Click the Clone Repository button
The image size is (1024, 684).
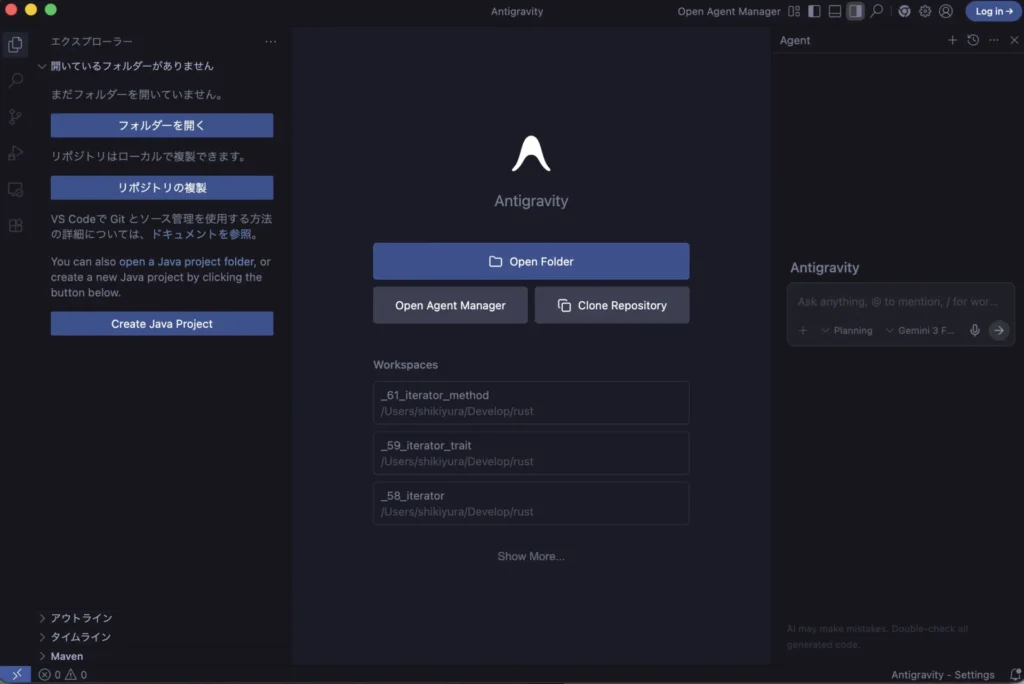(x=612, y=305)
